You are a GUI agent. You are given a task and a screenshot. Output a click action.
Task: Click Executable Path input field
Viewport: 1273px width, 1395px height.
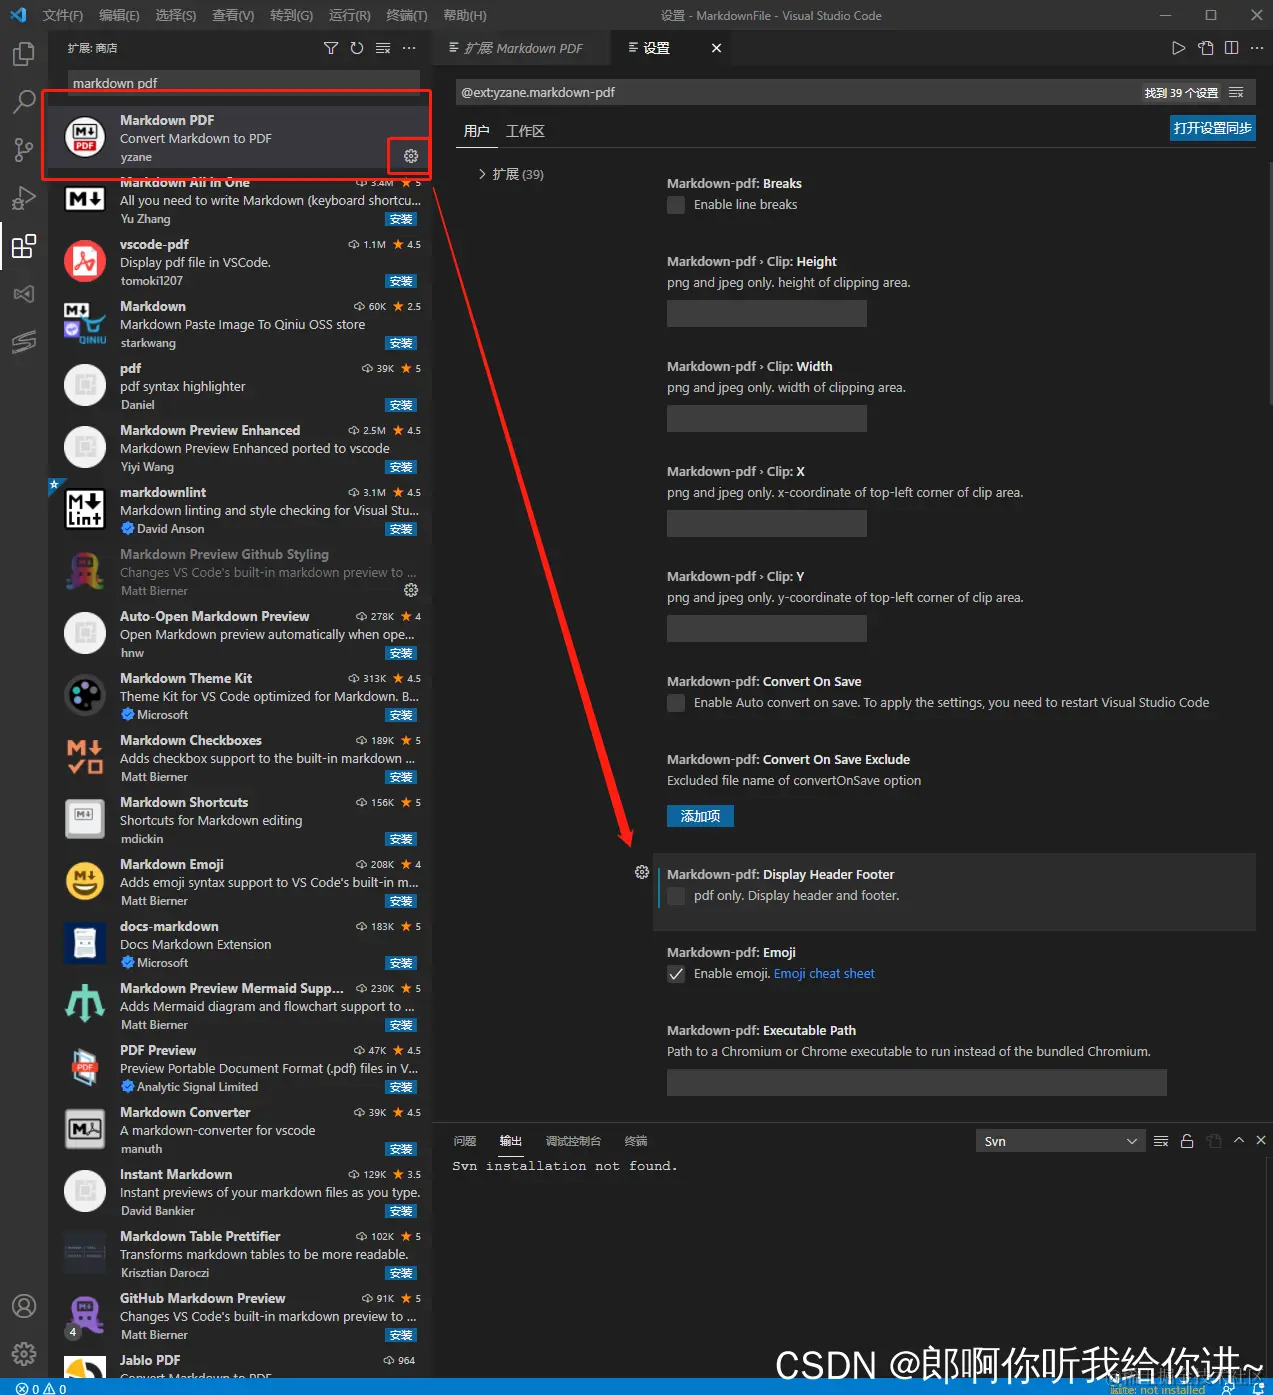tap(916, 1082)
